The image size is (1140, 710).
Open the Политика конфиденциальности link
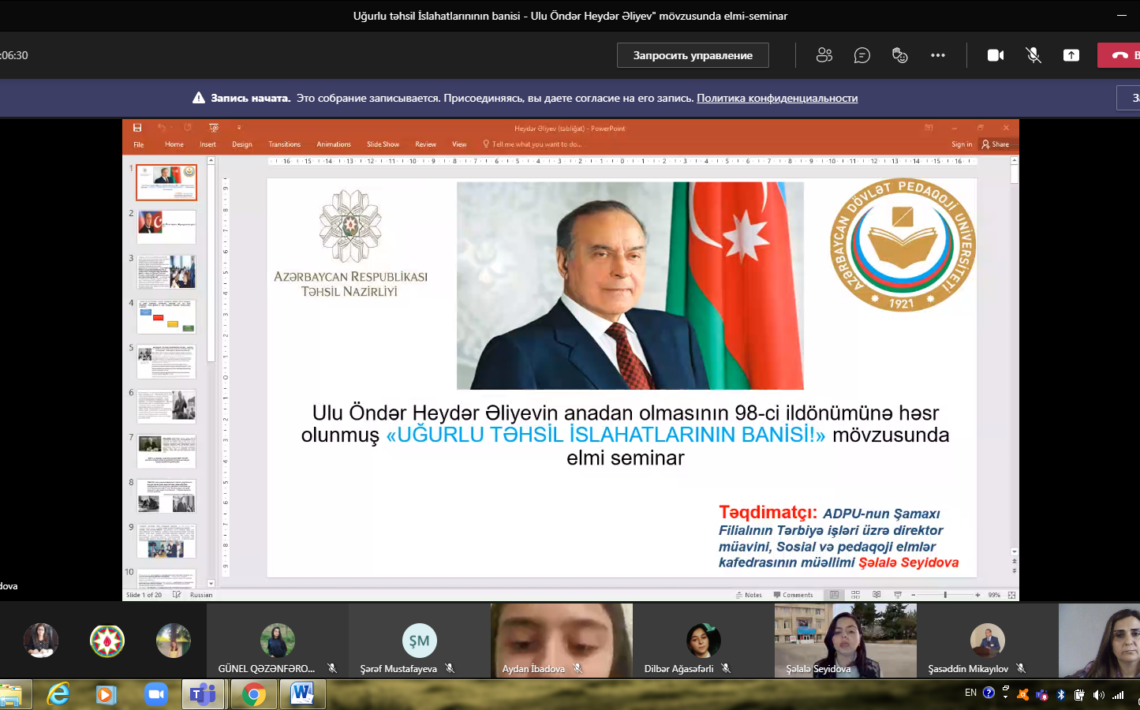[x=777, y=98]
